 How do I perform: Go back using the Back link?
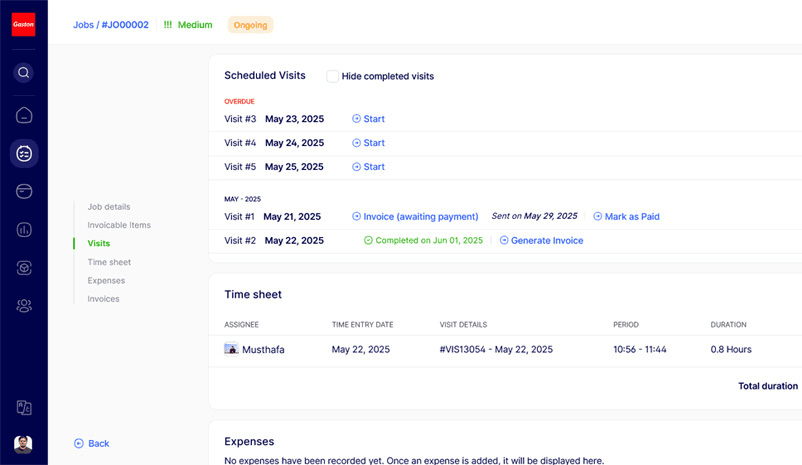pyautogui.click(x=92, y=443)
